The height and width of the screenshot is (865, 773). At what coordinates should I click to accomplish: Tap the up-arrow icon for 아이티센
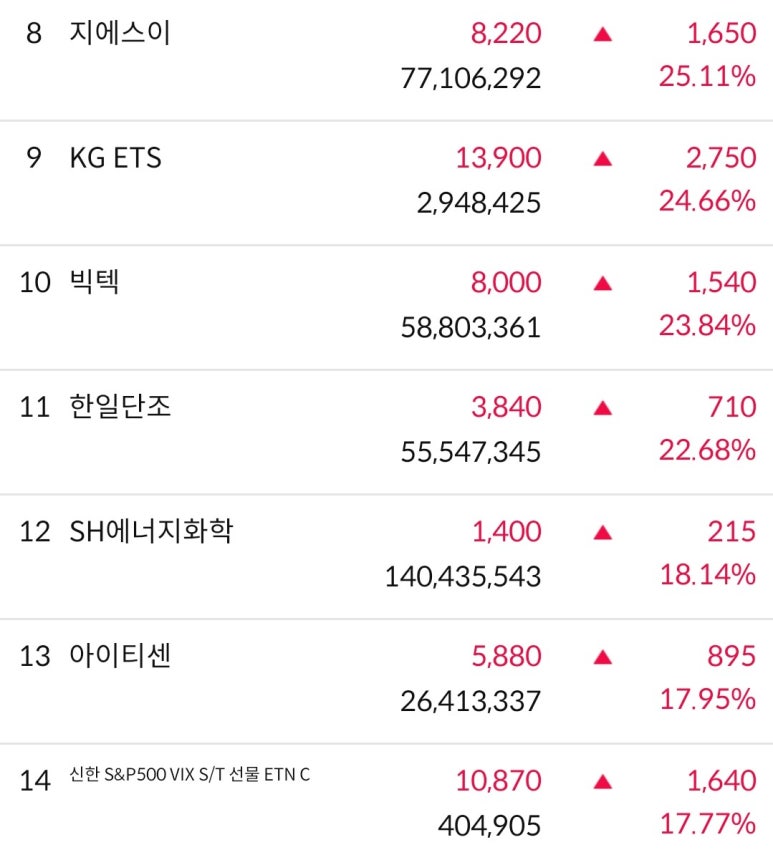603,657
